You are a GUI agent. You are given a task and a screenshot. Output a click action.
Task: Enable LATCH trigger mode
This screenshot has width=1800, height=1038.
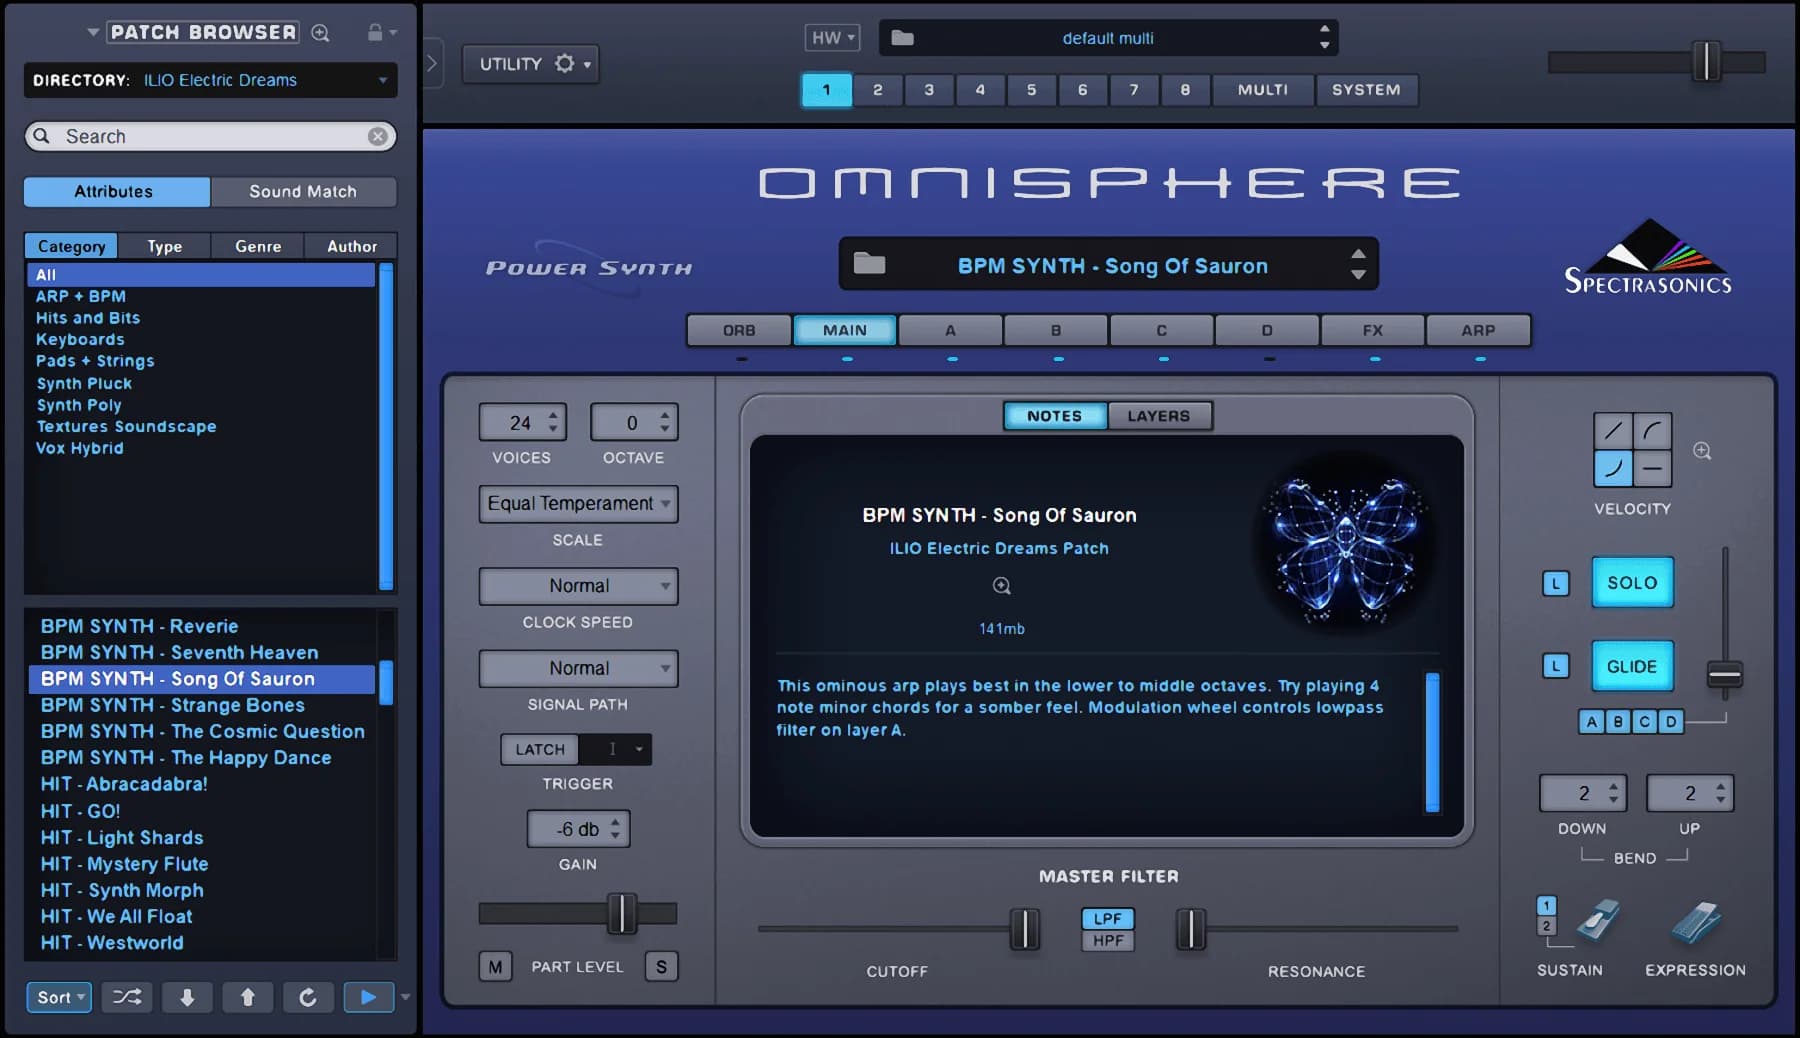click(x=539, y=749)
